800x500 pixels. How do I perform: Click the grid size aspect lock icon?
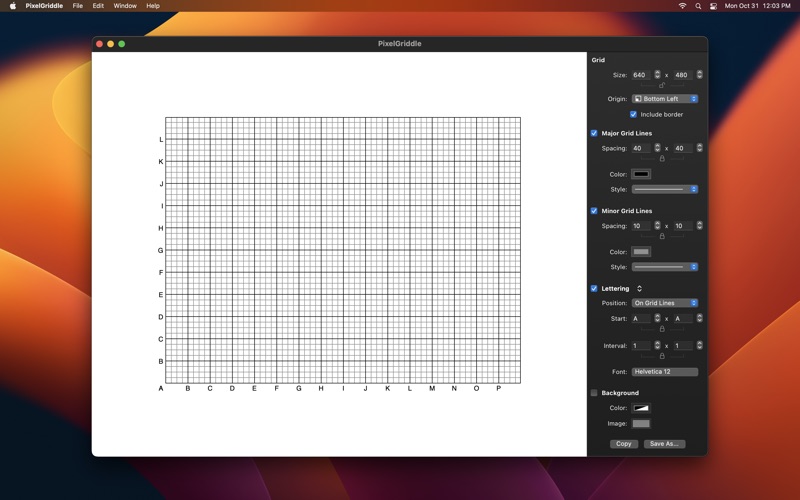[x=662, y=86]
